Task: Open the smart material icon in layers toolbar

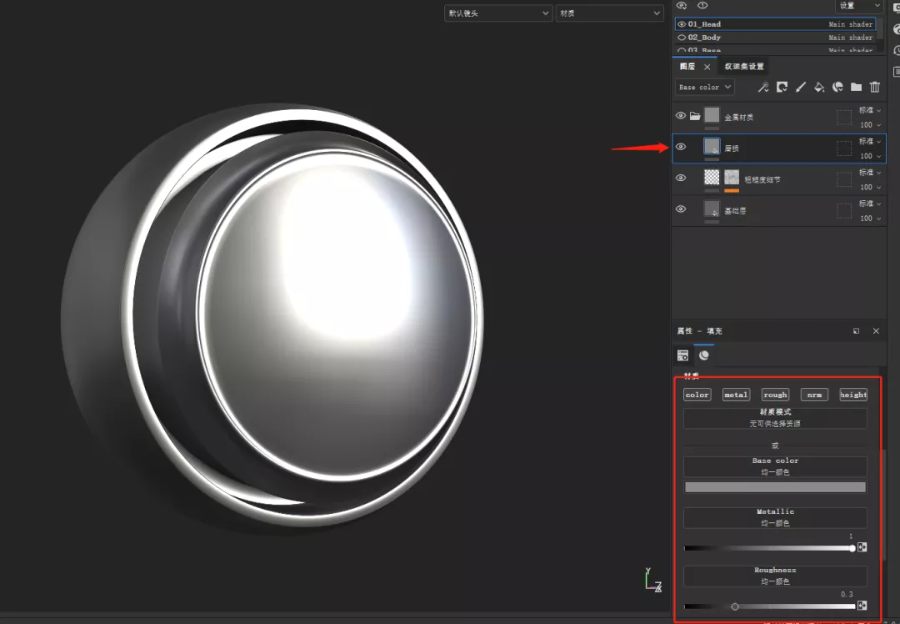Action: click(838, 87)
